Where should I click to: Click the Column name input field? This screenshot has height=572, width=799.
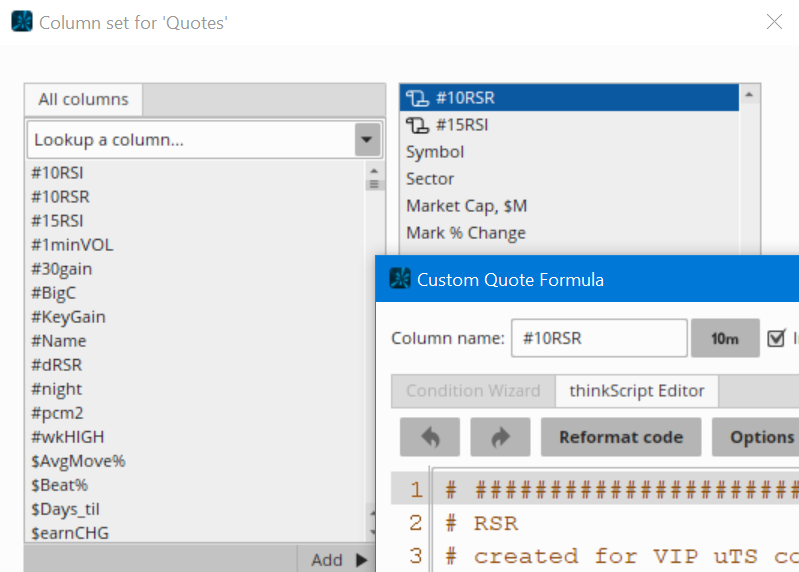(598, 338)
